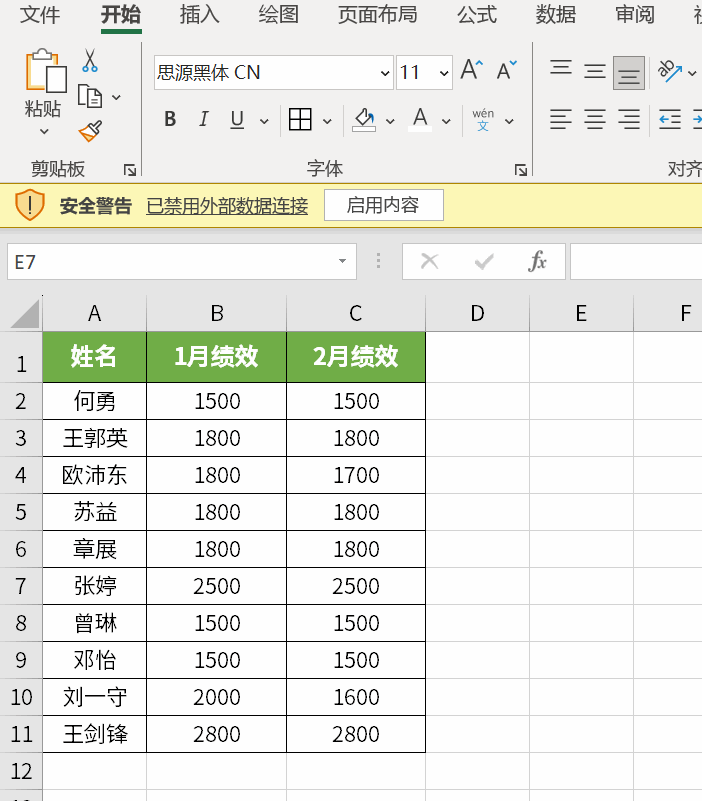Image resolution: width=702 pixels, height=801 pixels.
Task: Select cell containing 1600
Action: click(356, 697)
